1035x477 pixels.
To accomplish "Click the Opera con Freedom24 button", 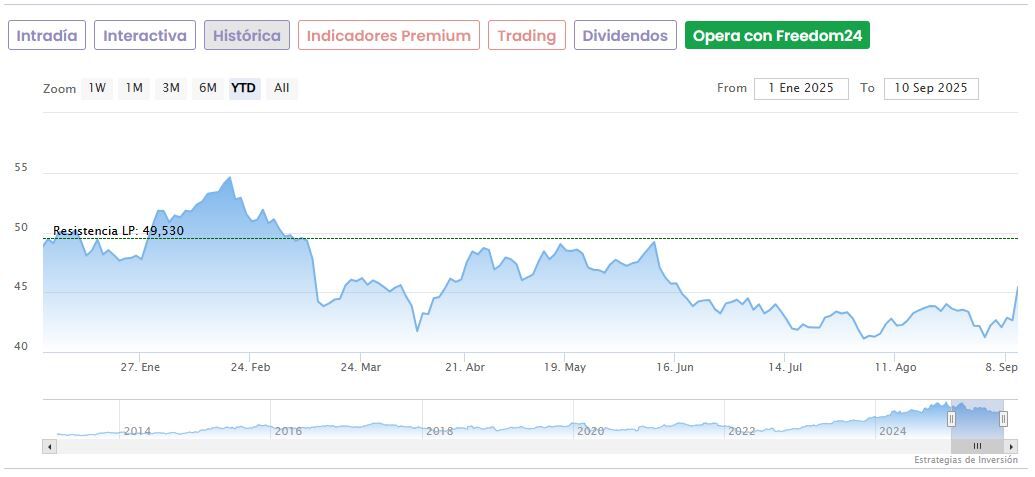I will click(x=777, y=36).
